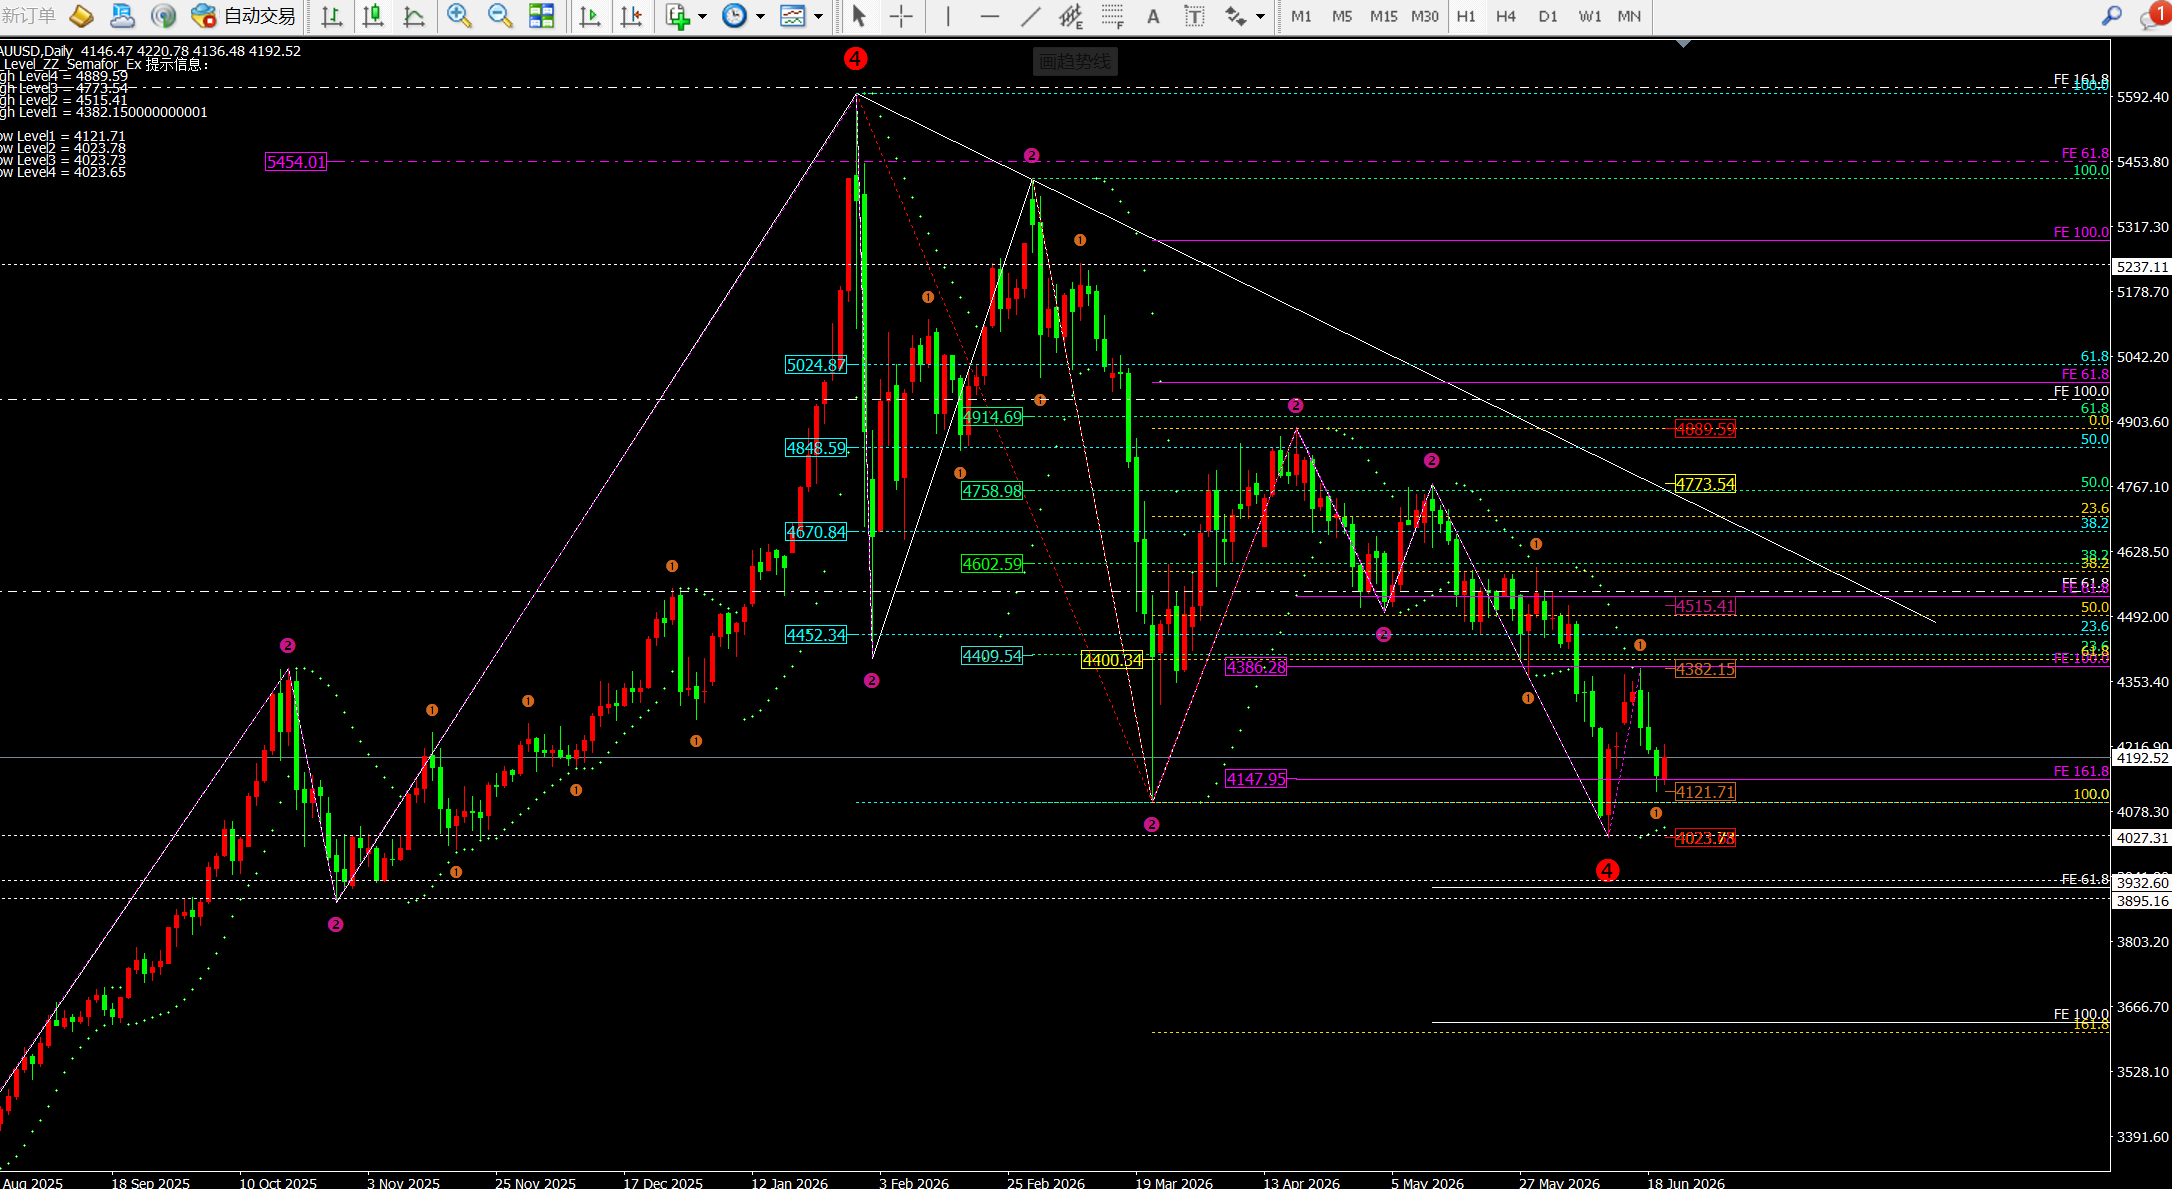Image resolution: width=2172 pixels, height=1189 pixels.
Task: Expand the periods clock dropdown arrow
Action: (x=760, y=16)
